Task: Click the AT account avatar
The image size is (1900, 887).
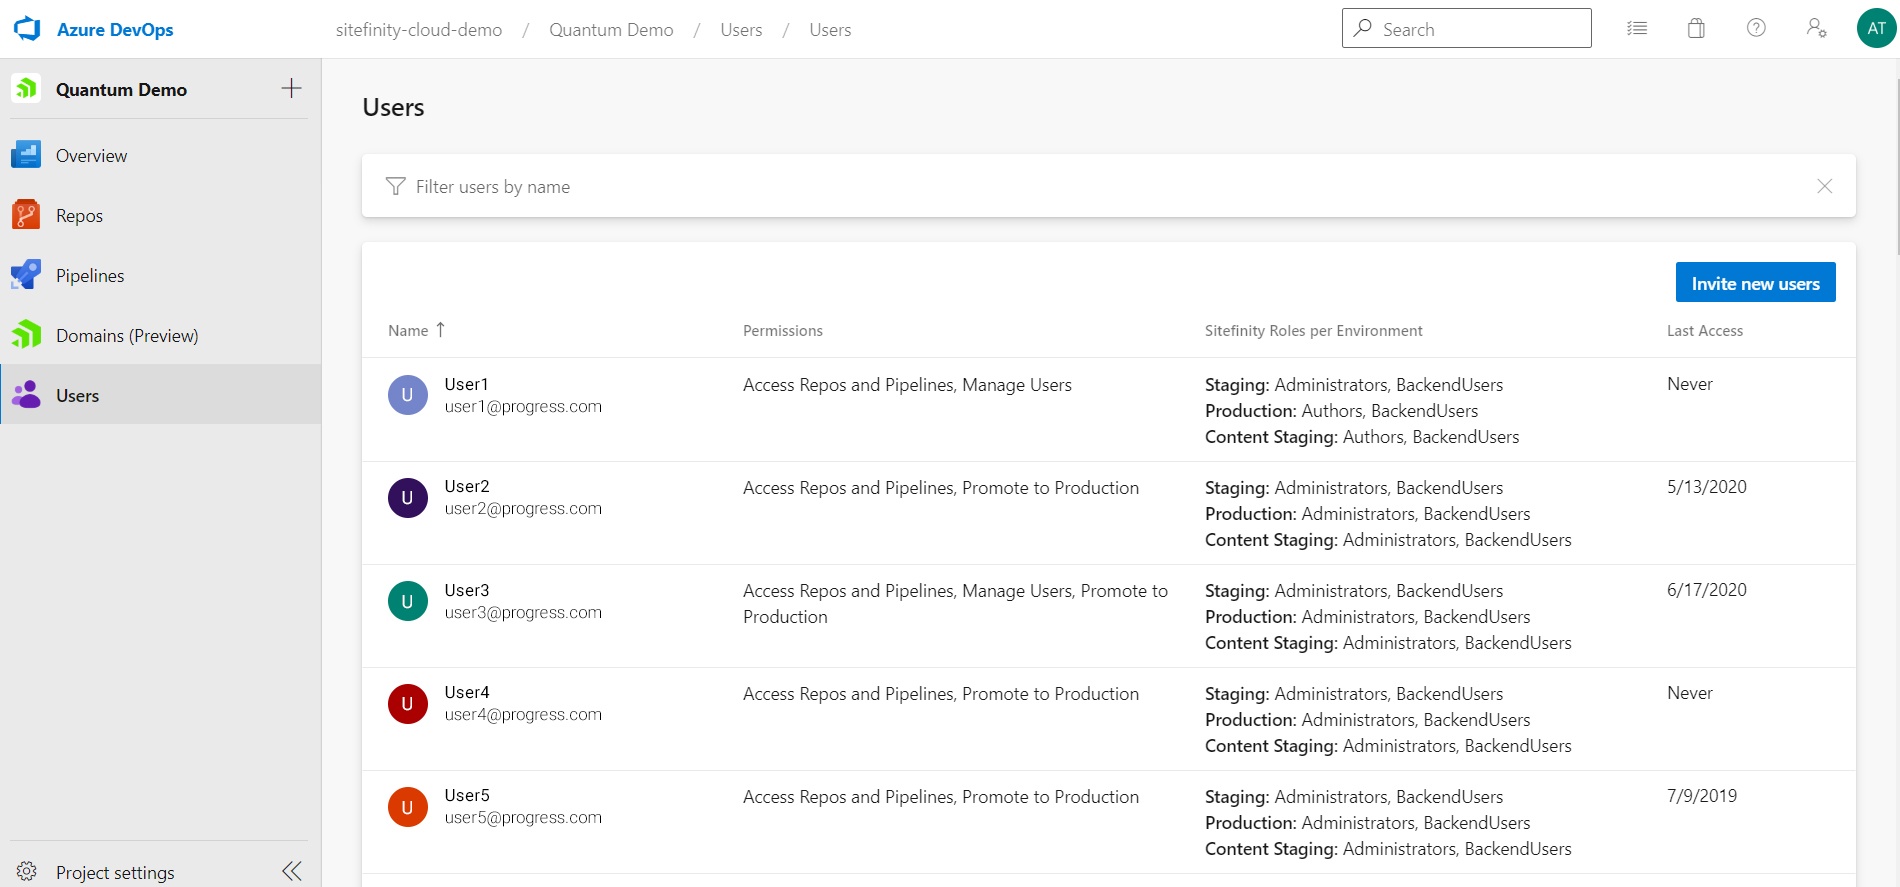Action: coord(1876,29)
